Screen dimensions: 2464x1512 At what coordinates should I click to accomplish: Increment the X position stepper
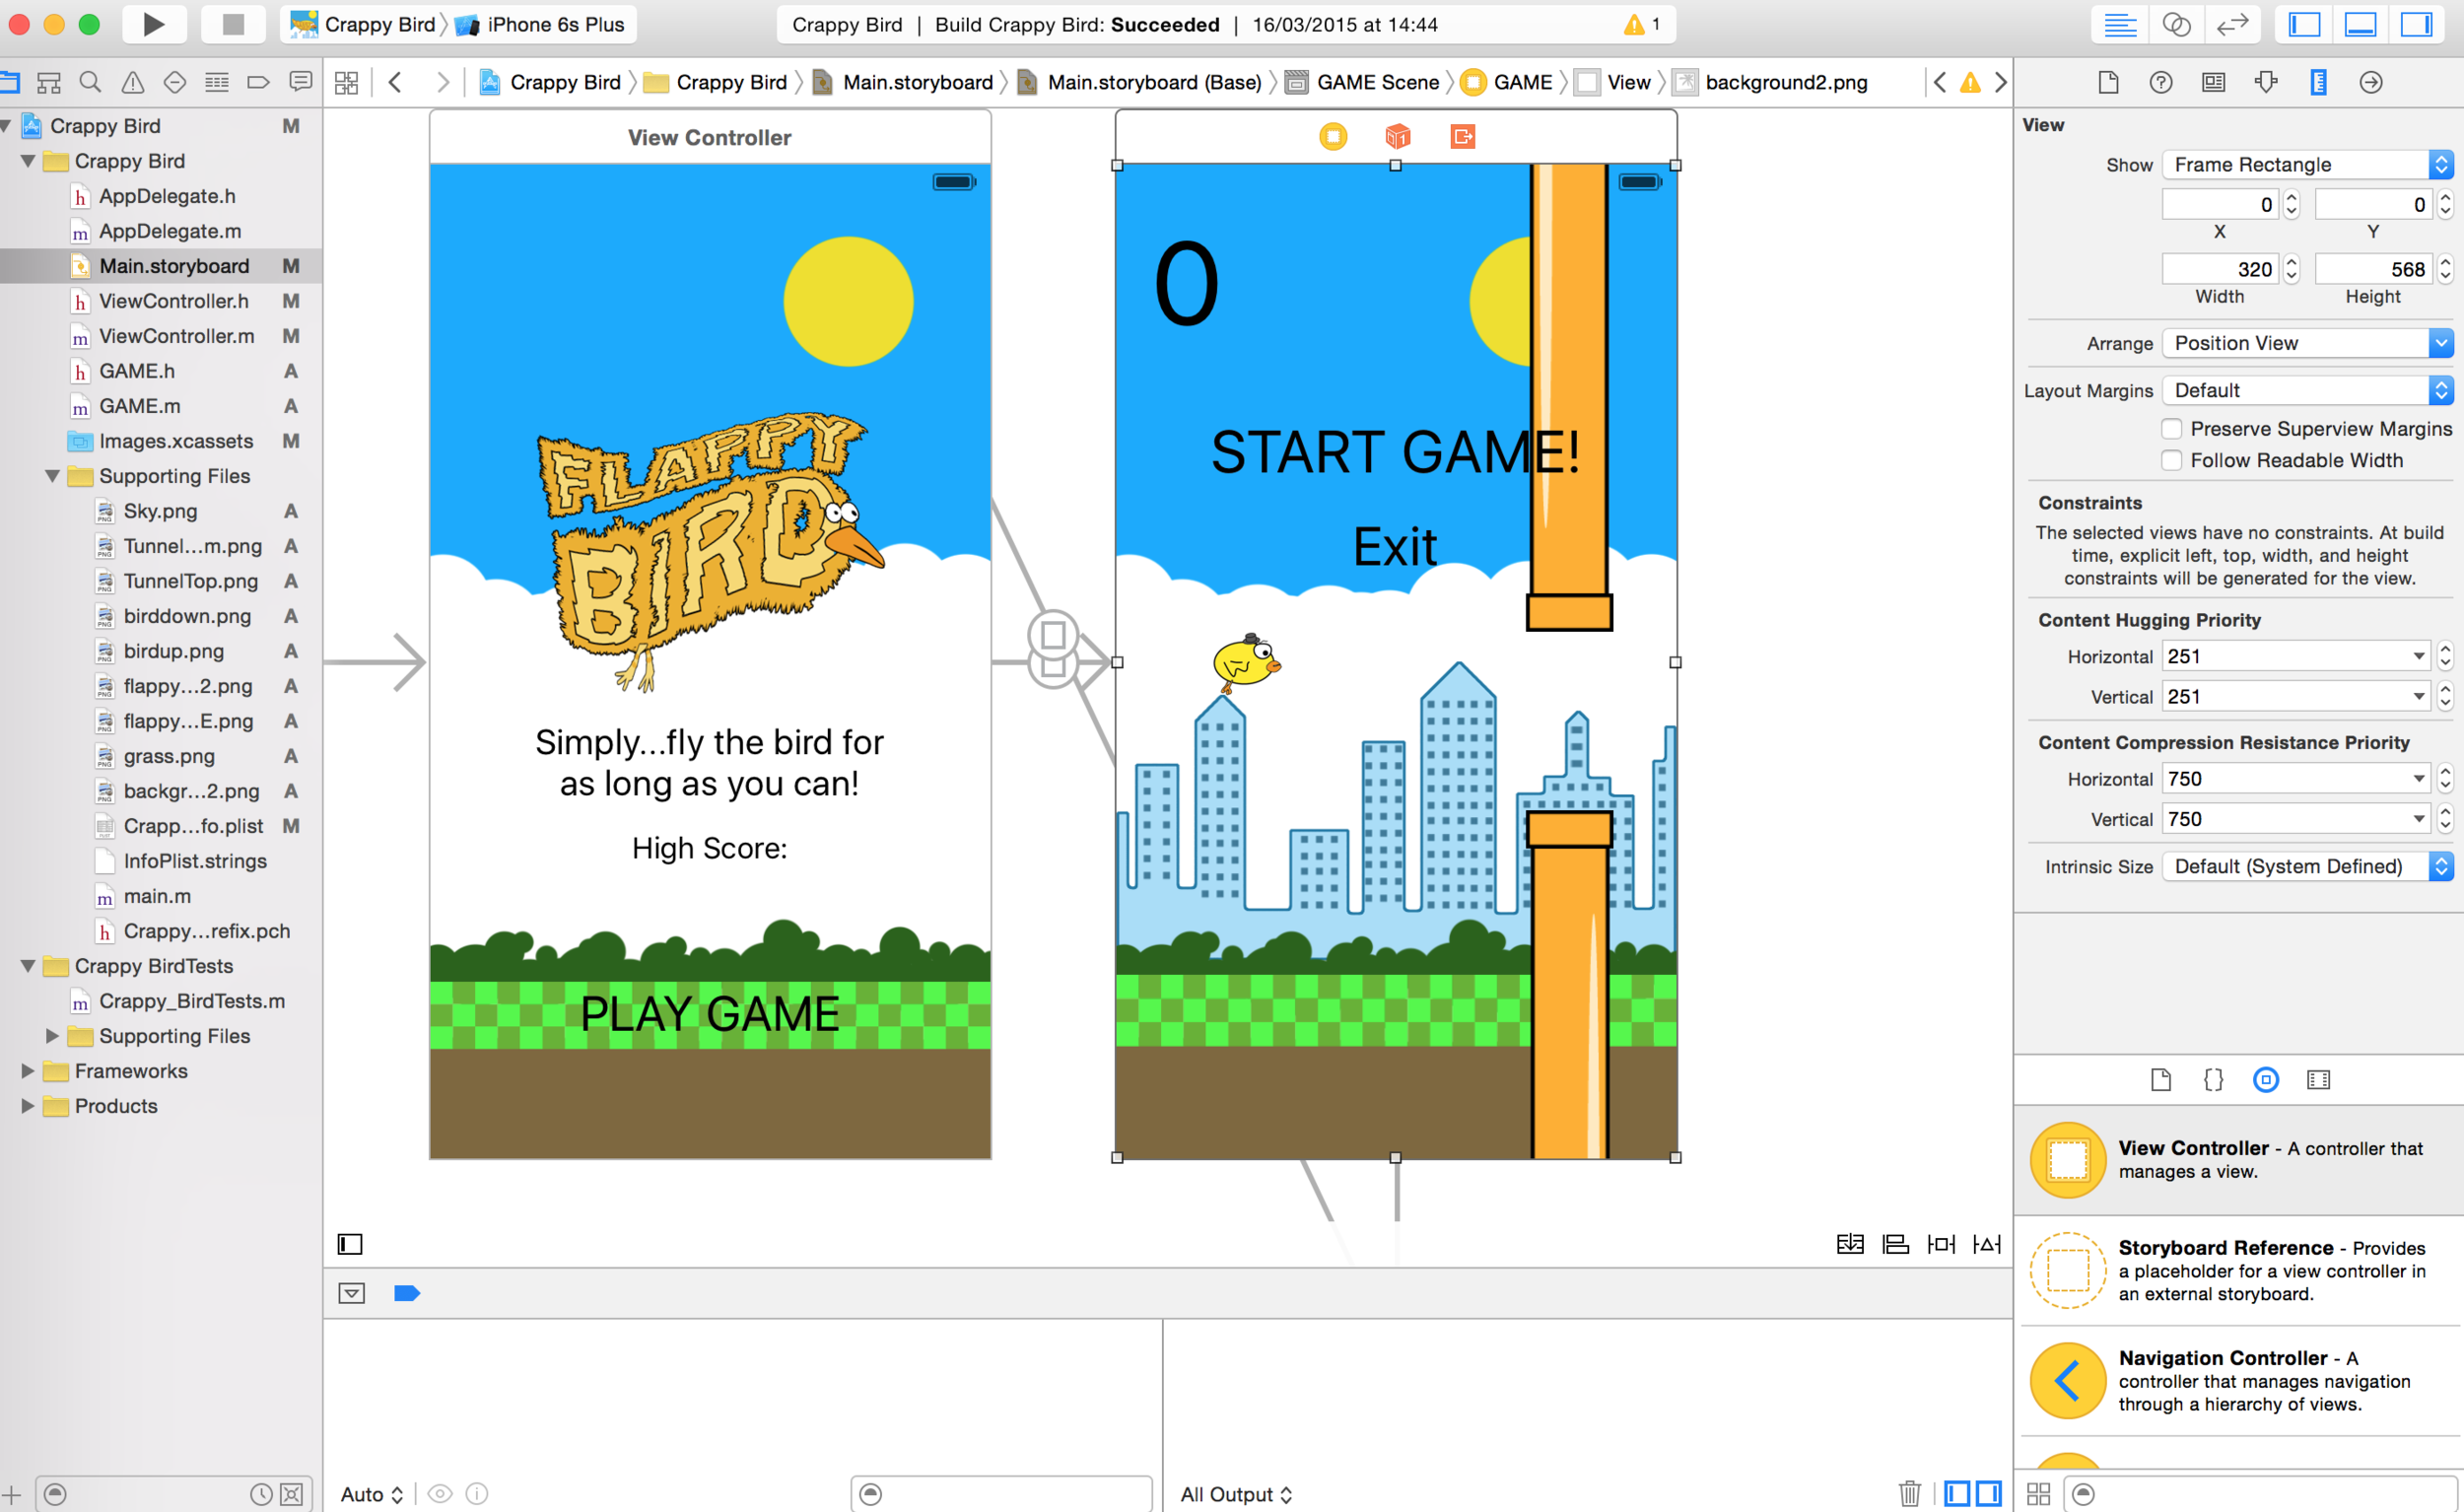[x=2291, y=198]
